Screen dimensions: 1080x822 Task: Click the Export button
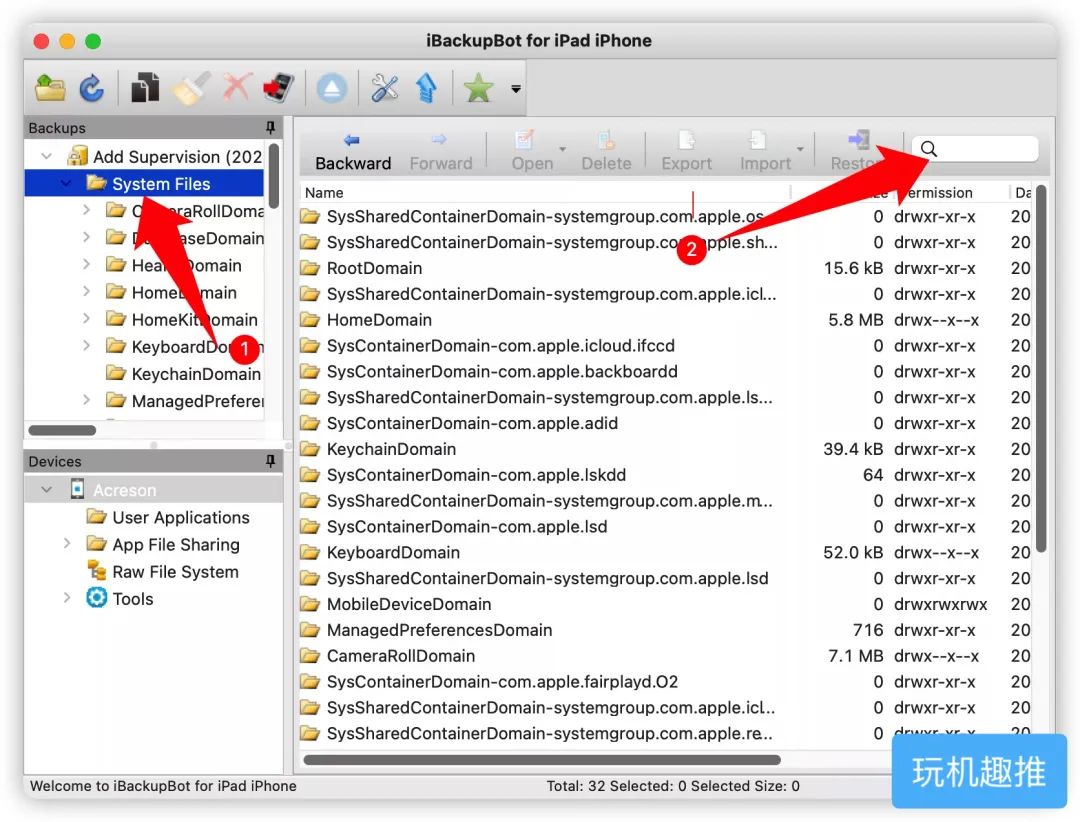pos(686,152)
